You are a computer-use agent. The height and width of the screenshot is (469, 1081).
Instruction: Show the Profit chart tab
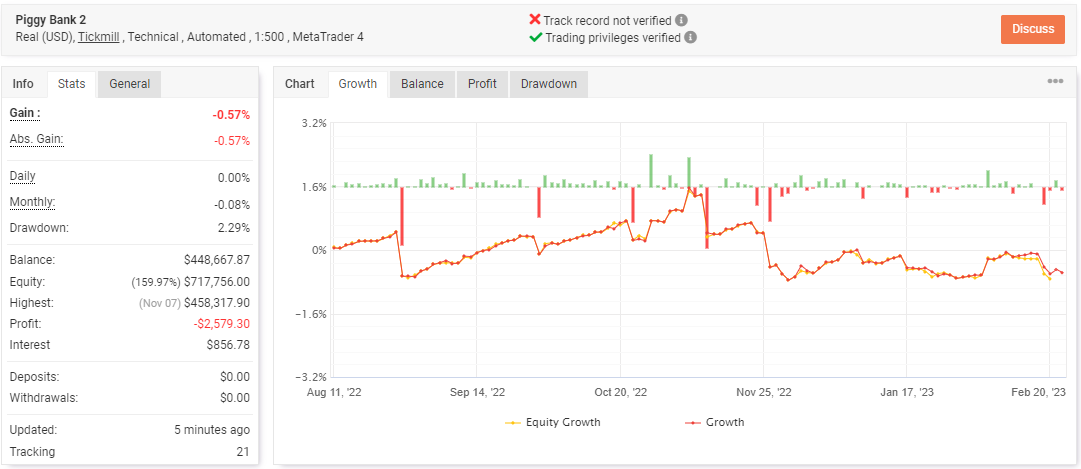coord(482,83)
